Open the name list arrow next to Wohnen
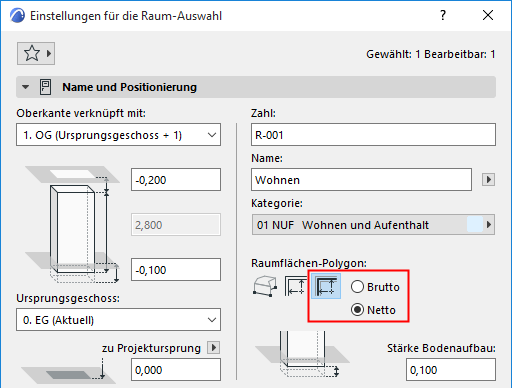512x388 pixels. [x=488, y=180]
